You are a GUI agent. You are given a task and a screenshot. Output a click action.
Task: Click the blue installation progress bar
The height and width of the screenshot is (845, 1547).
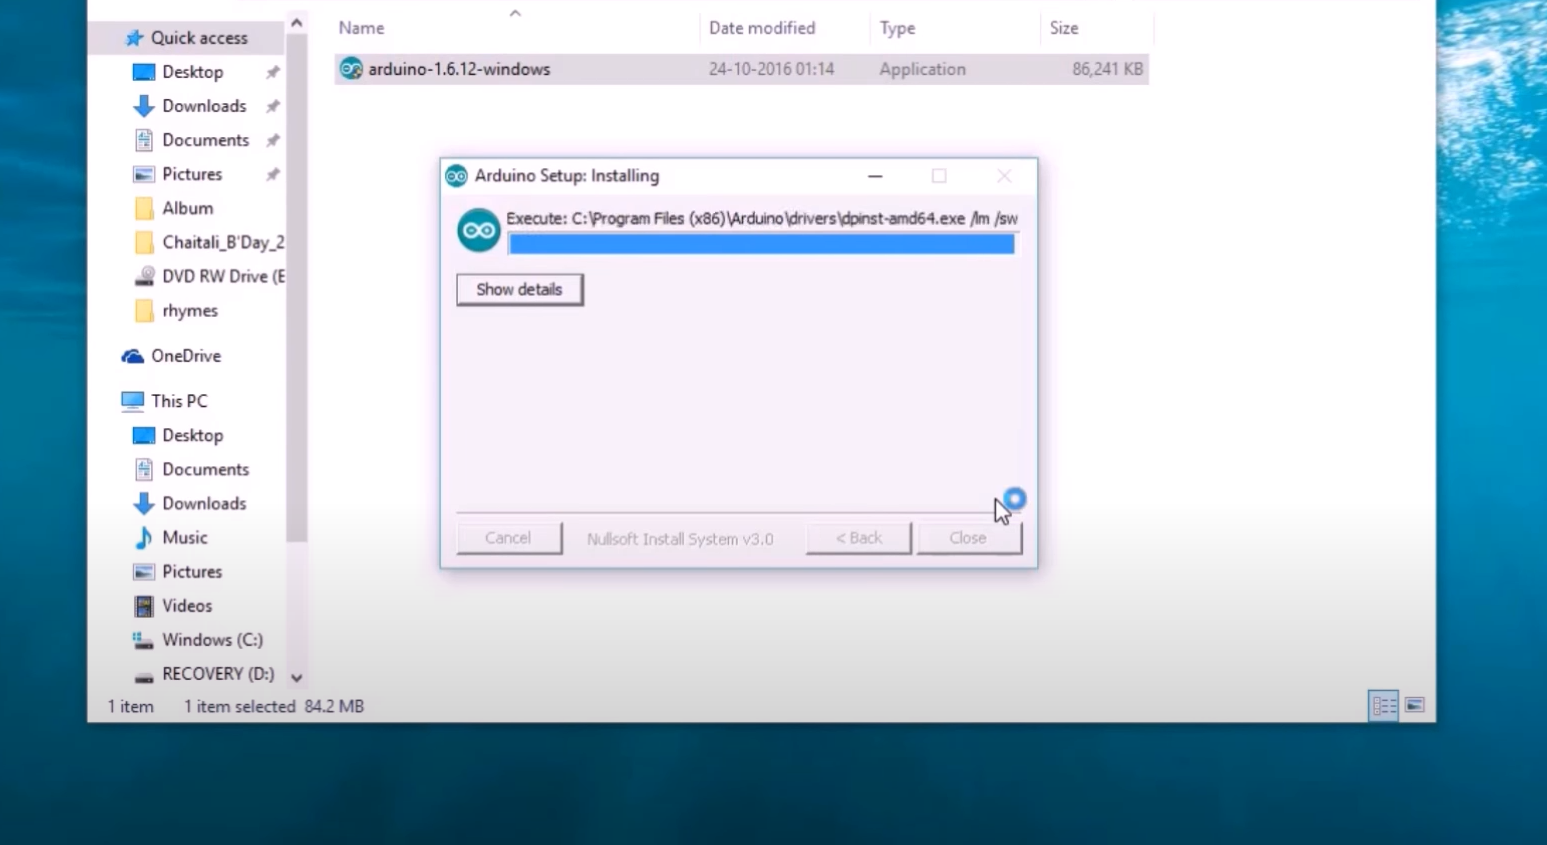[x=760, y=245]
